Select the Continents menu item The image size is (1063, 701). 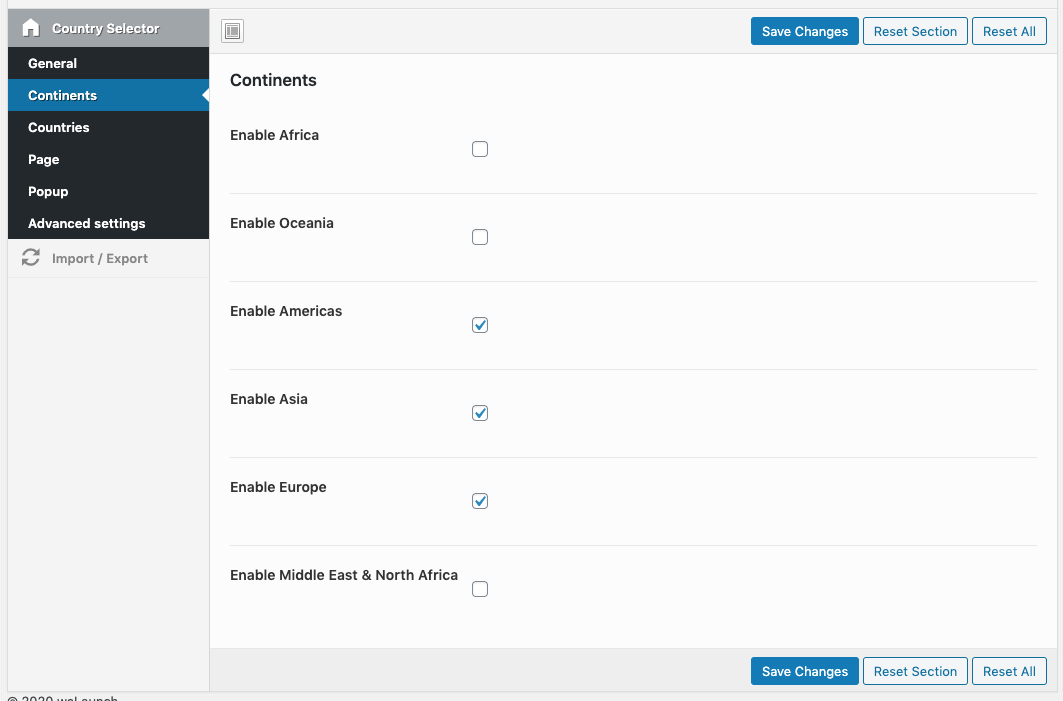[x=60, y=95]
